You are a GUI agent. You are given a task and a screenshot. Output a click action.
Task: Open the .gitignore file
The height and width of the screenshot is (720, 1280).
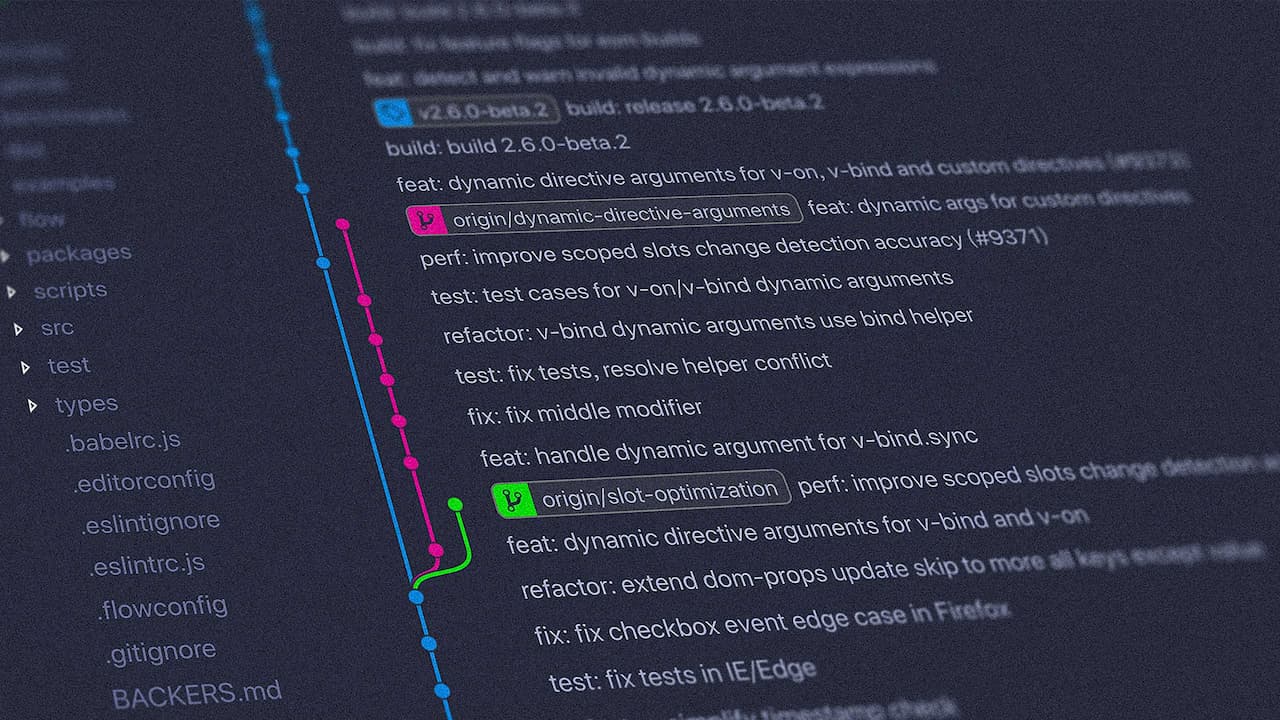tap(161, 651)
